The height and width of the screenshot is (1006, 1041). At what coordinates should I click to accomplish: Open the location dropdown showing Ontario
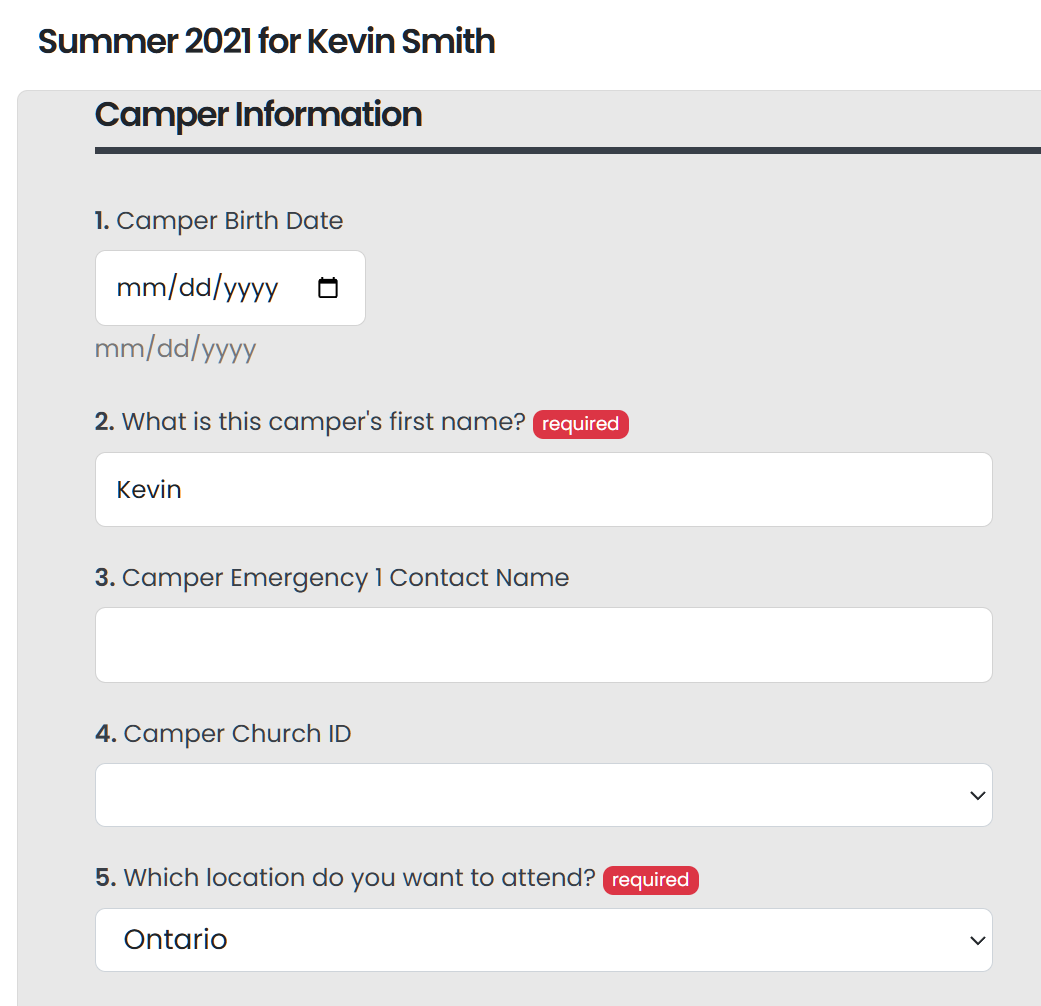click(543, 940)
